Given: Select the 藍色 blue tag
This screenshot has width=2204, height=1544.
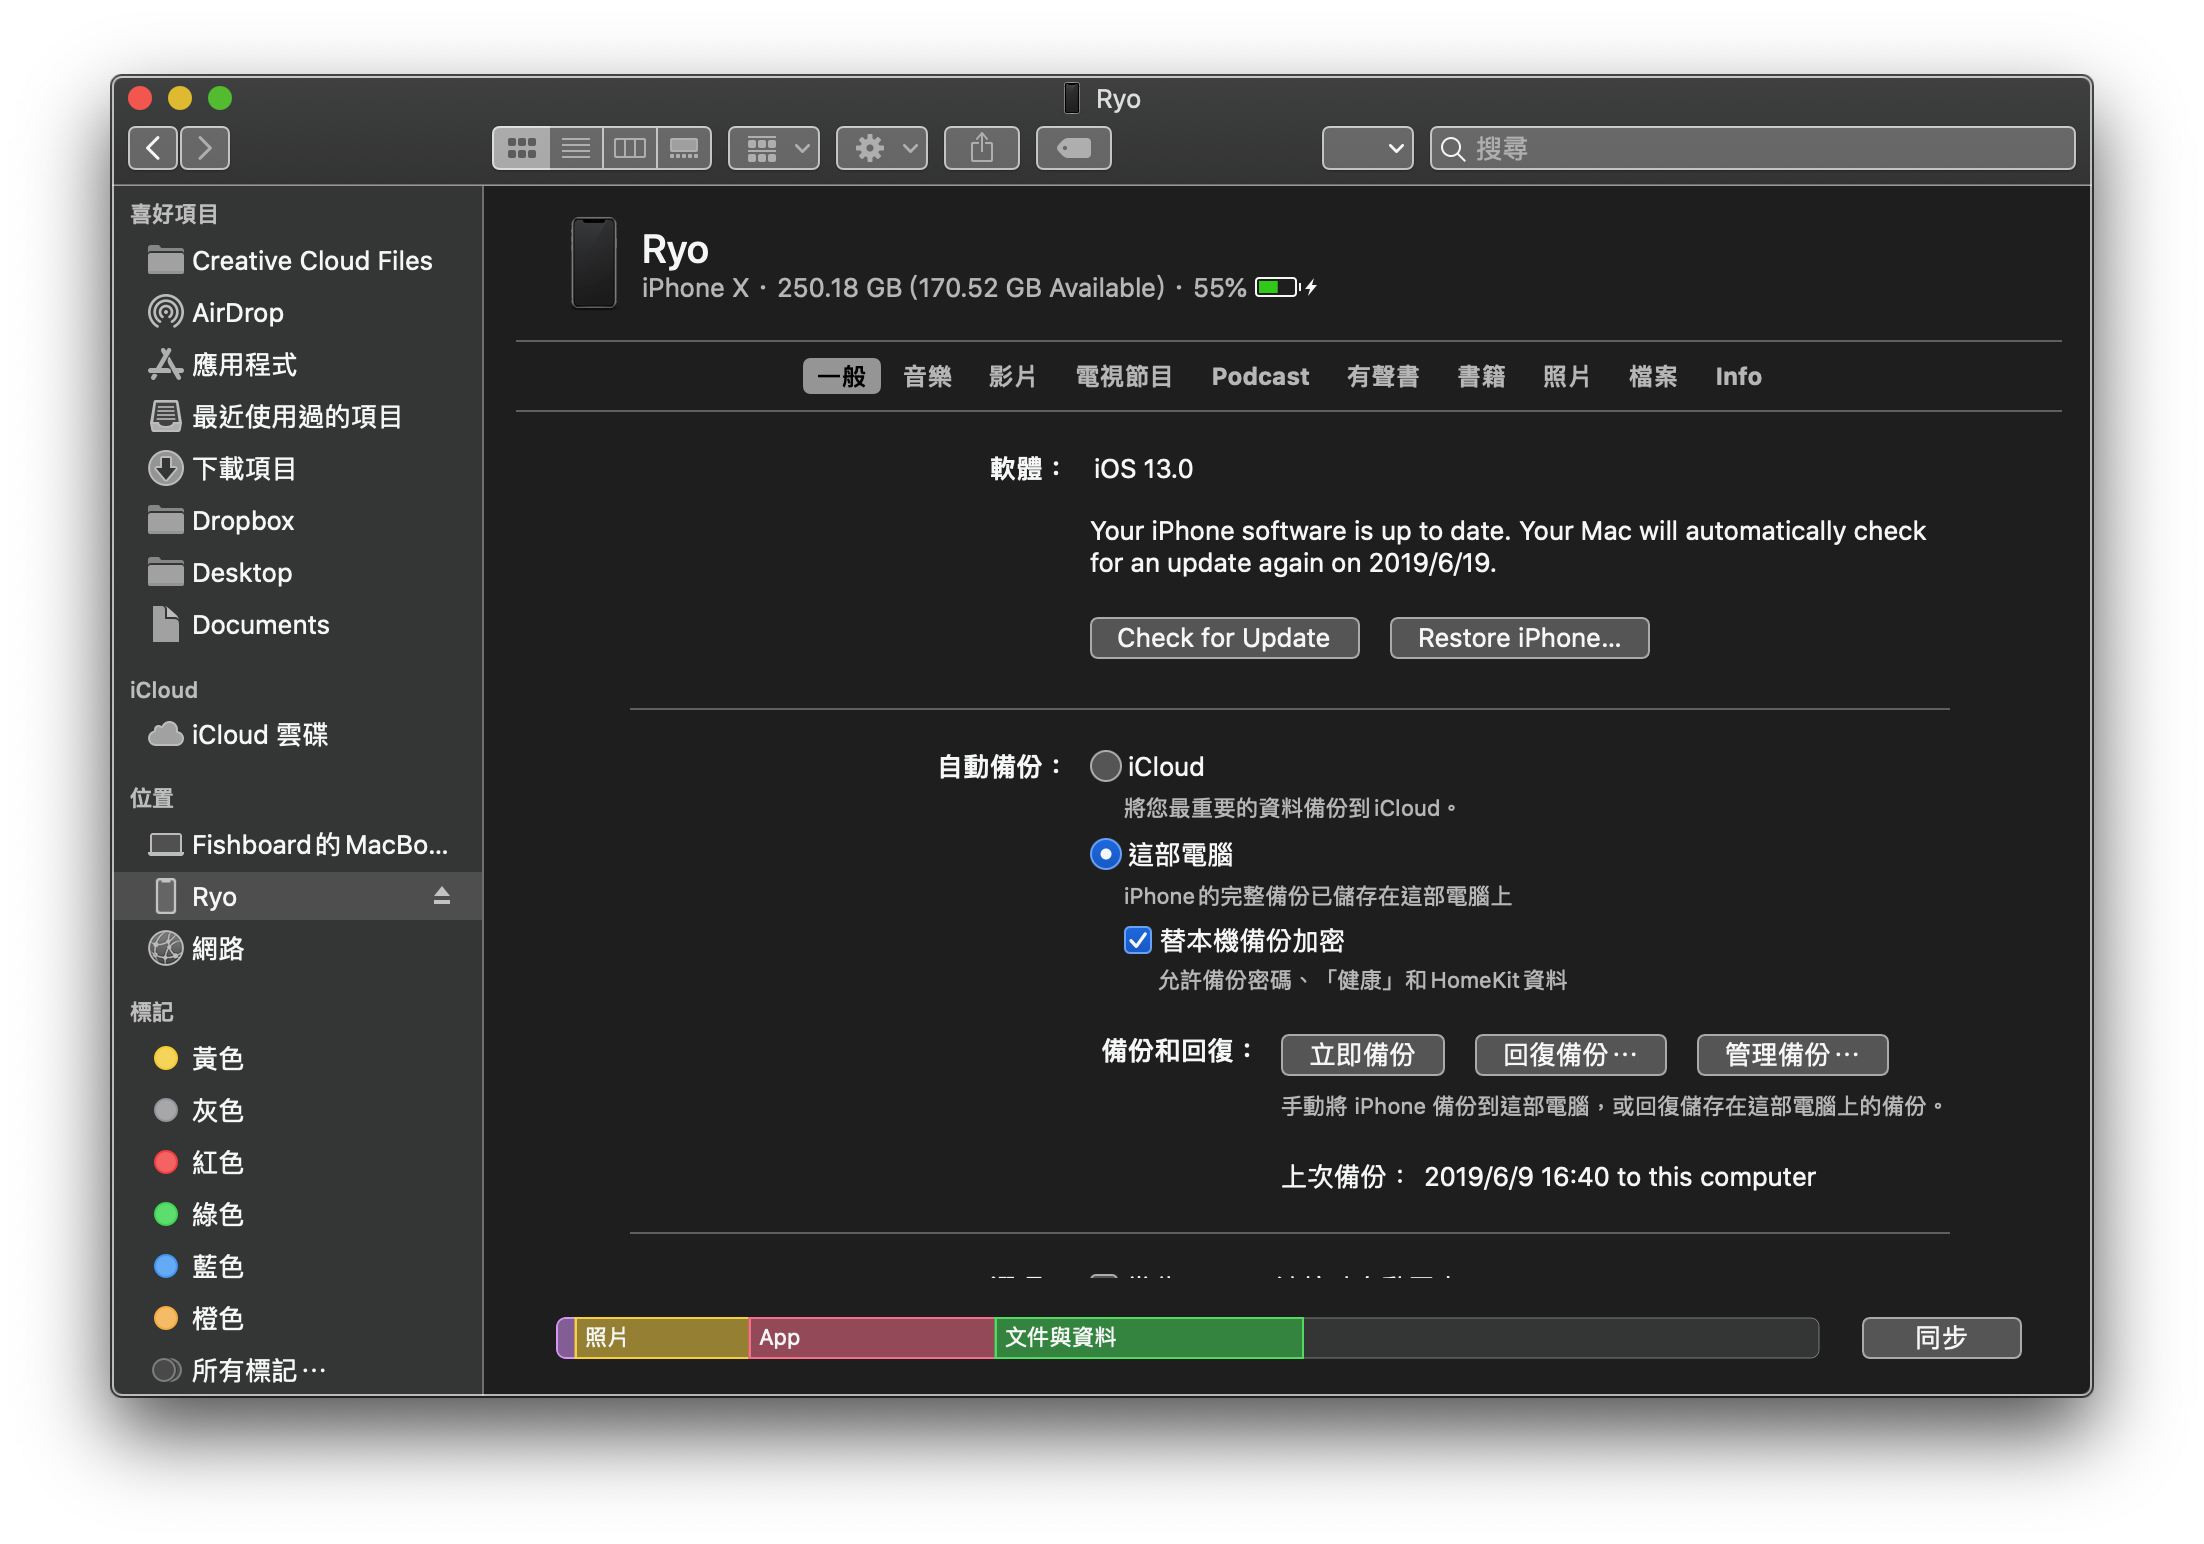Looking at the screenshot, I should click(x=298, y=1267).
